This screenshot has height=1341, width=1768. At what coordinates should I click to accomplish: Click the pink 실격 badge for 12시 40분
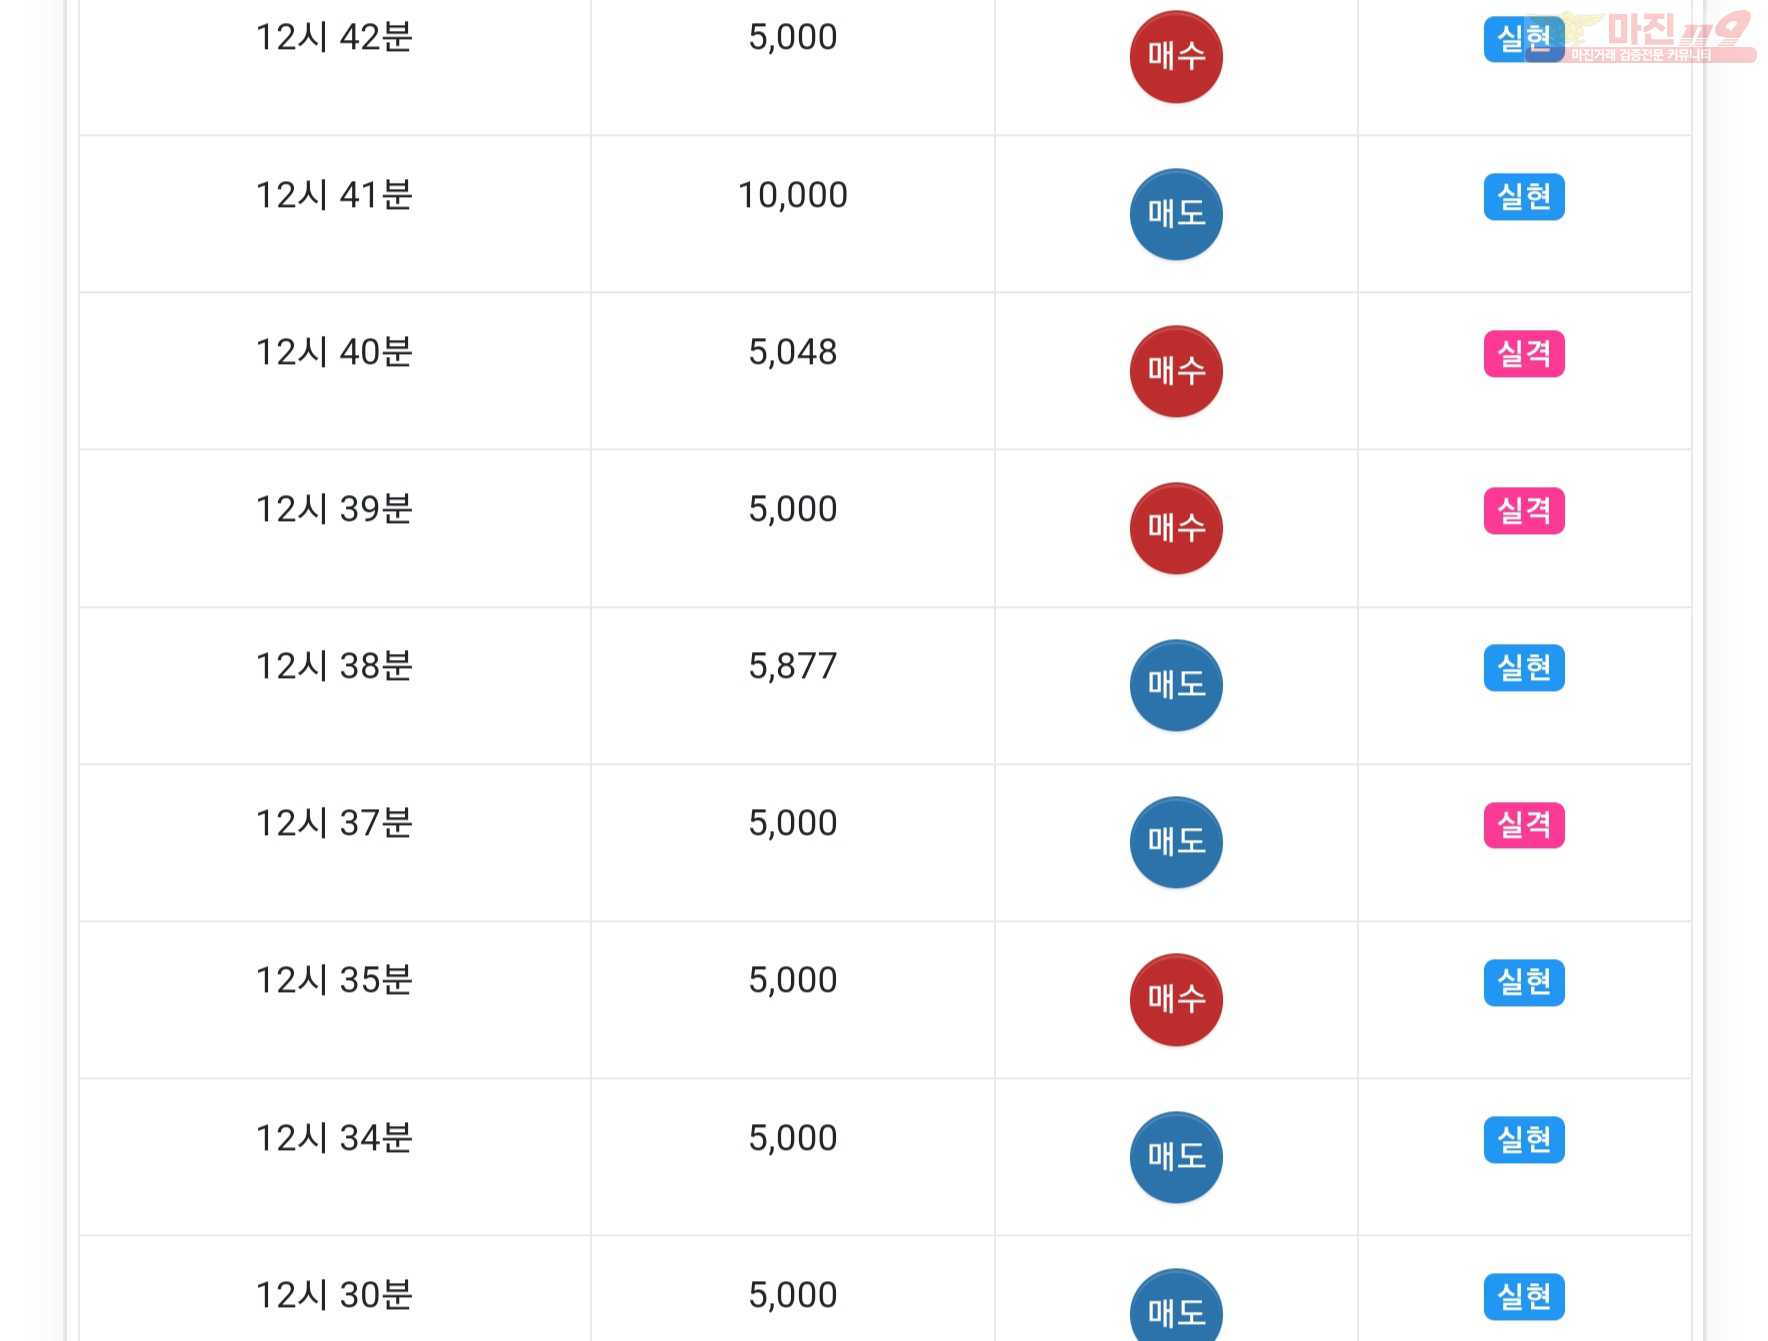tap(1524, 354)
